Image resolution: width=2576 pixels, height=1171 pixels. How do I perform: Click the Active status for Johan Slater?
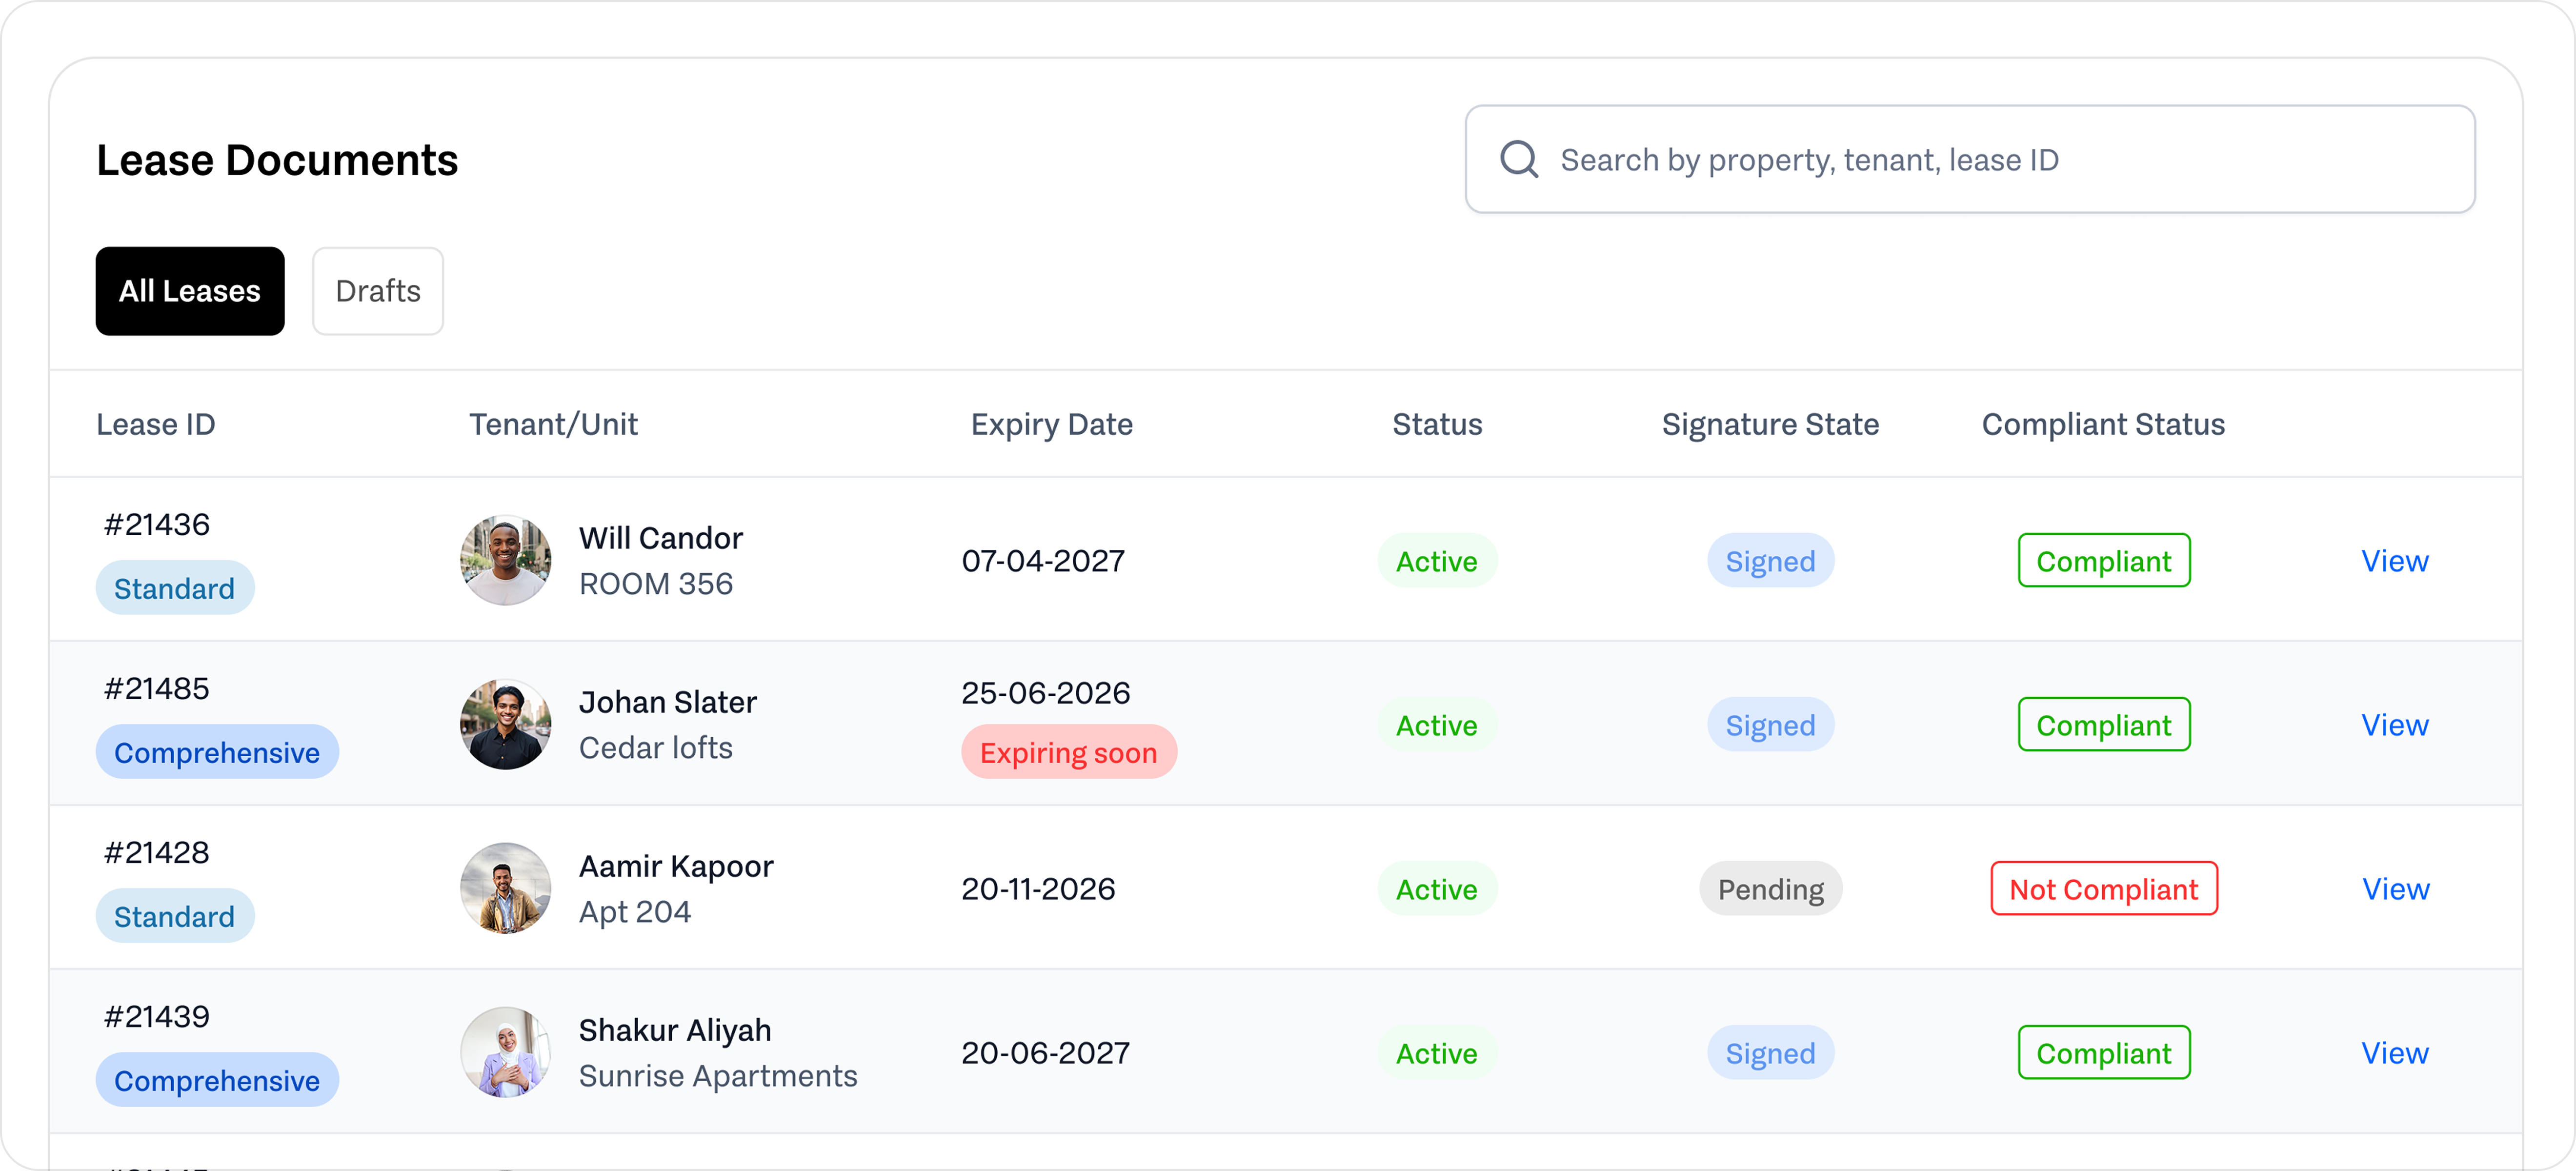point(1437,725)
